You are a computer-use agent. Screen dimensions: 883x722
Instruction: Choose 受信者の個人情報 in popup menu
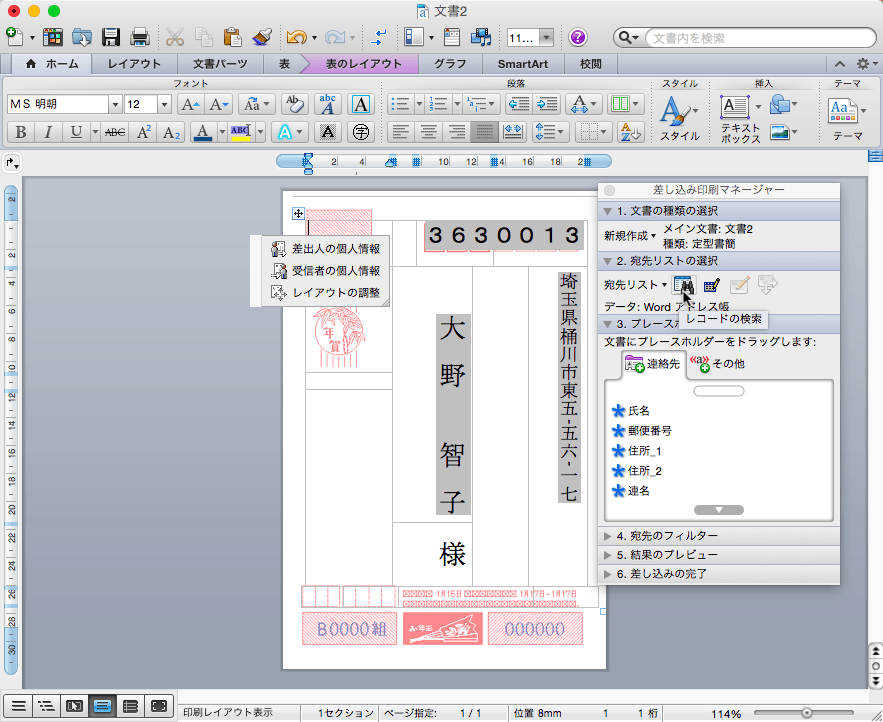click(325, 271)
